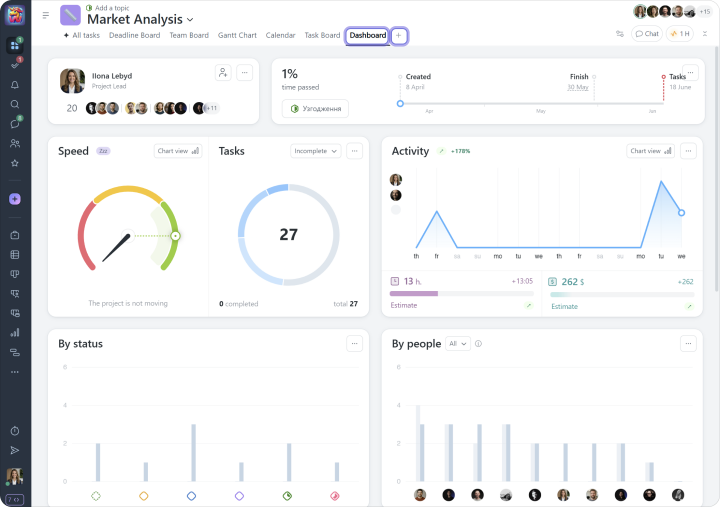Expand the Market Analysis project dropdown
This screenshot has width=720, height=507.
point(190,20)
